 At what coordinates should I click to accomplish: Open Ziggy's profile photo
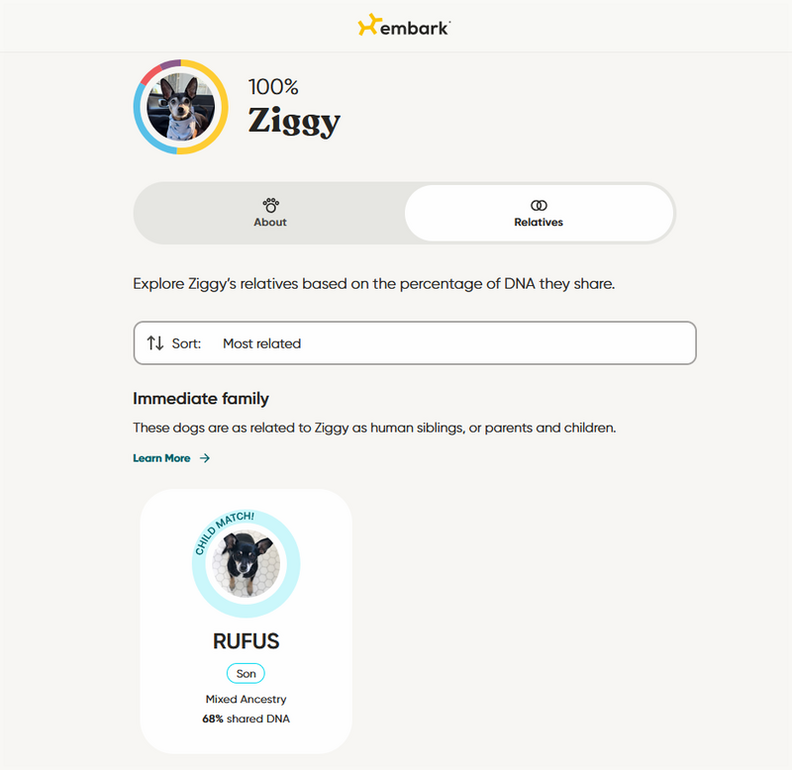click(x=180, y=108)
